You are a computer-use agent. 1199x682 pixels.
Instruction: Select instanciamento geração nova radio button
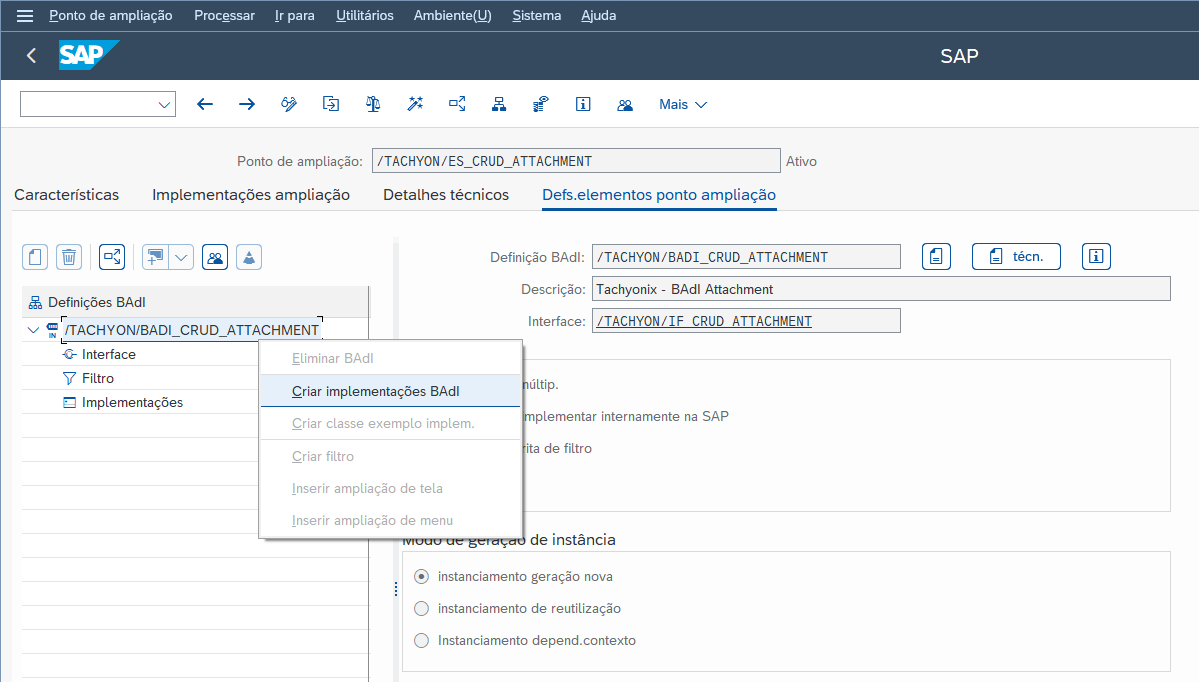tap(421, 576)
